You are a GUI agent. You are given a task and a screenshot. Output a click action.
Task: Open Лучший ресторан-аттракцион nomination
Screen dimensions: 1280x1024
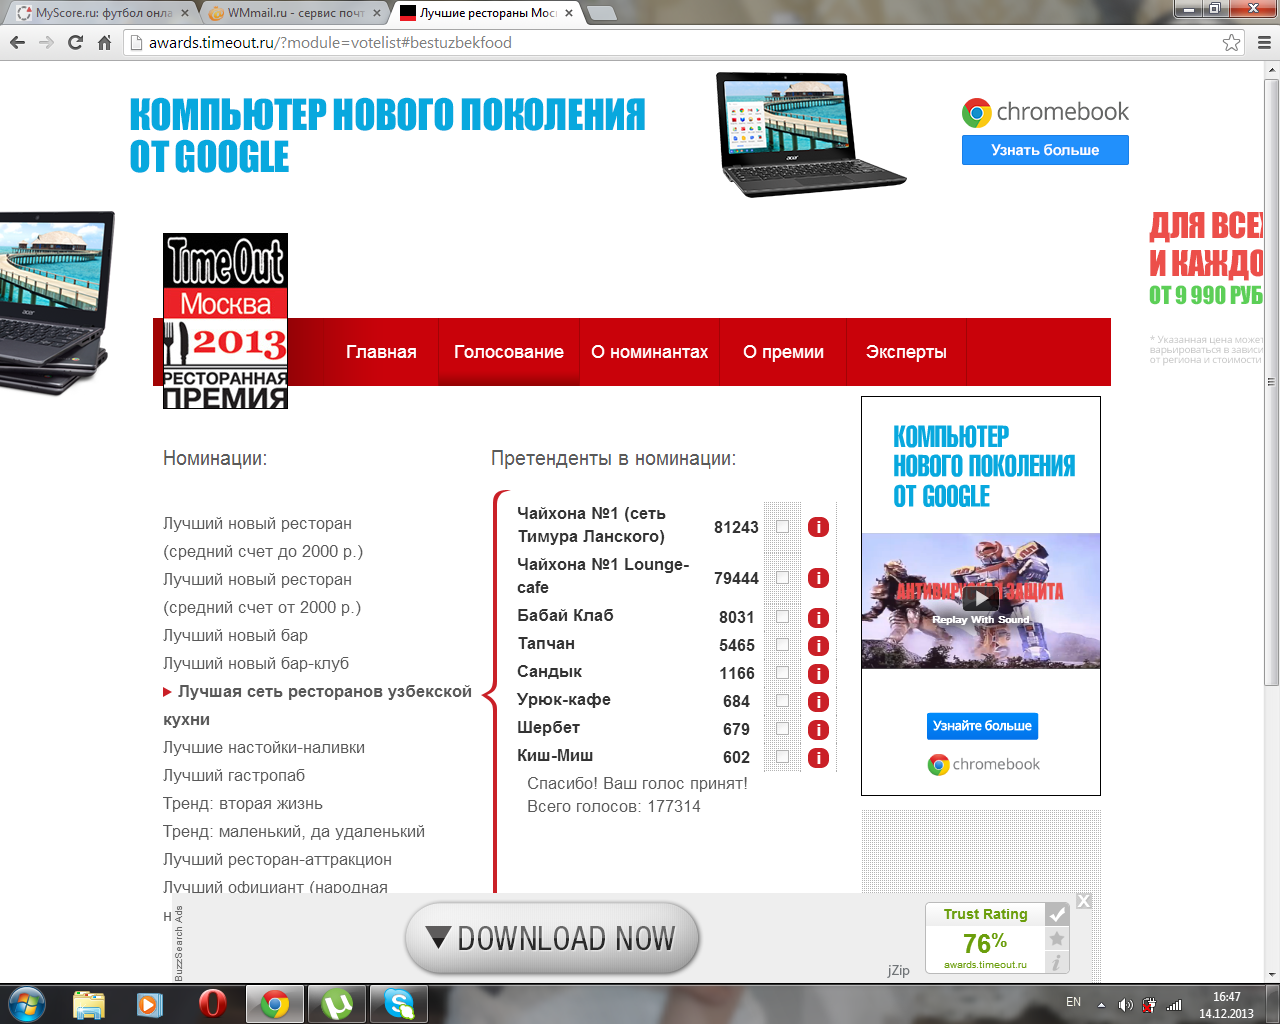point(277,859)
